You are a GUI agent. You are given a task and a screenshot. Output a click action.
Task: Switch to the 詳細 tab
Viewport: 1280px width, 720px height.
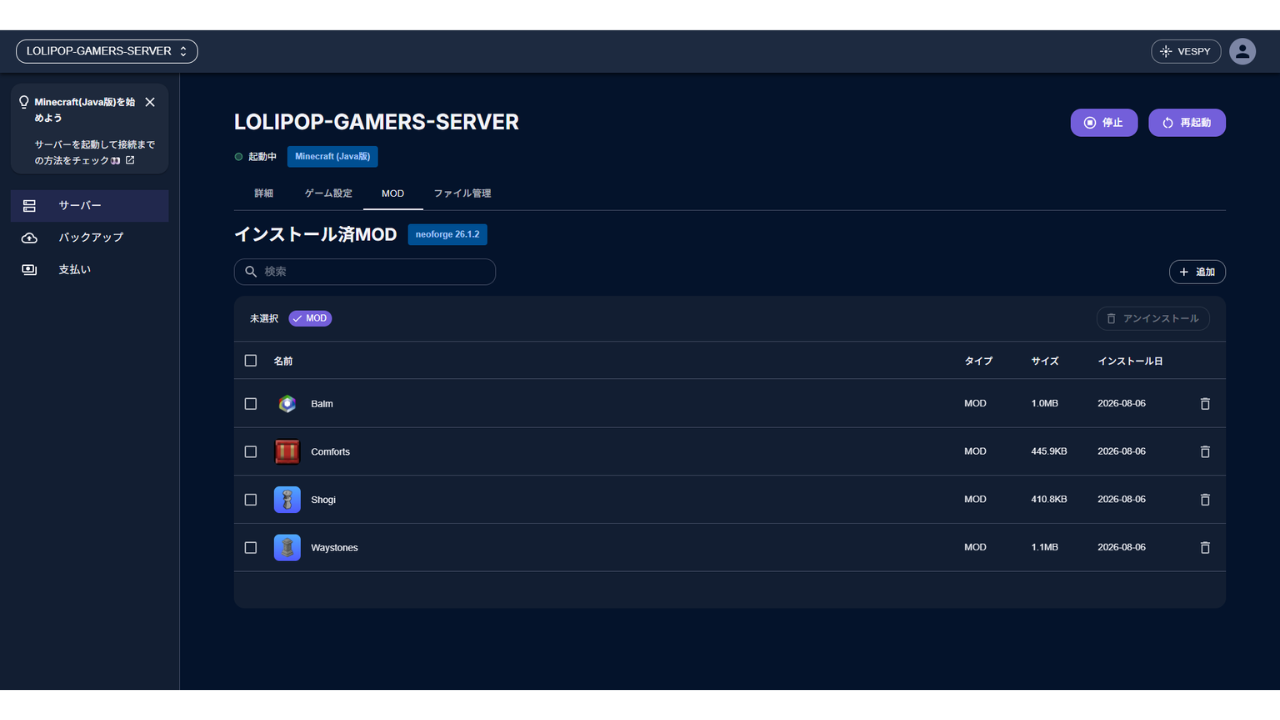(x=264, y=193)
